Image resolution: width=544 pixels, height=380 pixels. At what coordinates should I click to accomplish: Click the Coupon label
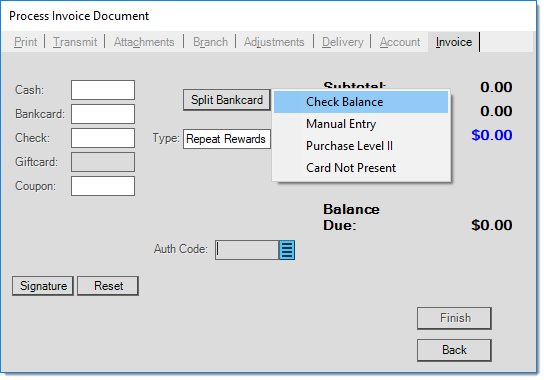pos(35,186)
